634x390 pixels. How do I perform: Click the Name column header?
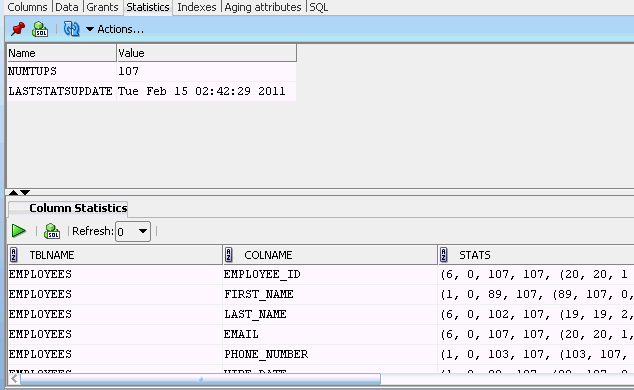(x=61, y=53)
